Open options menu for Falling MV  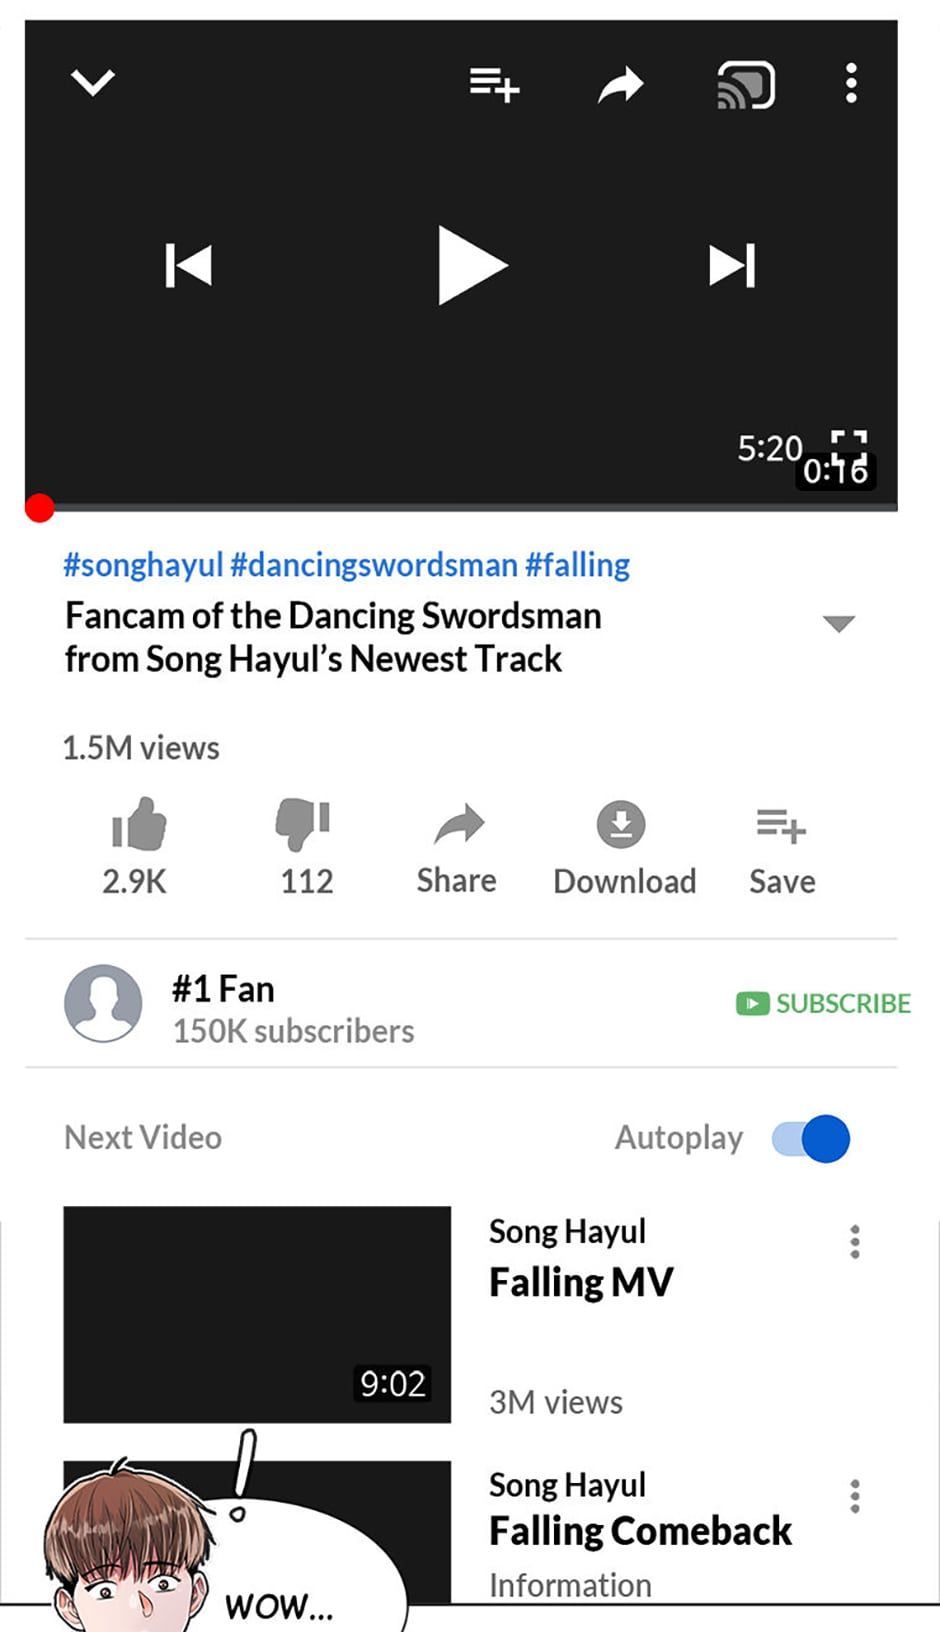pos(855,1241)
